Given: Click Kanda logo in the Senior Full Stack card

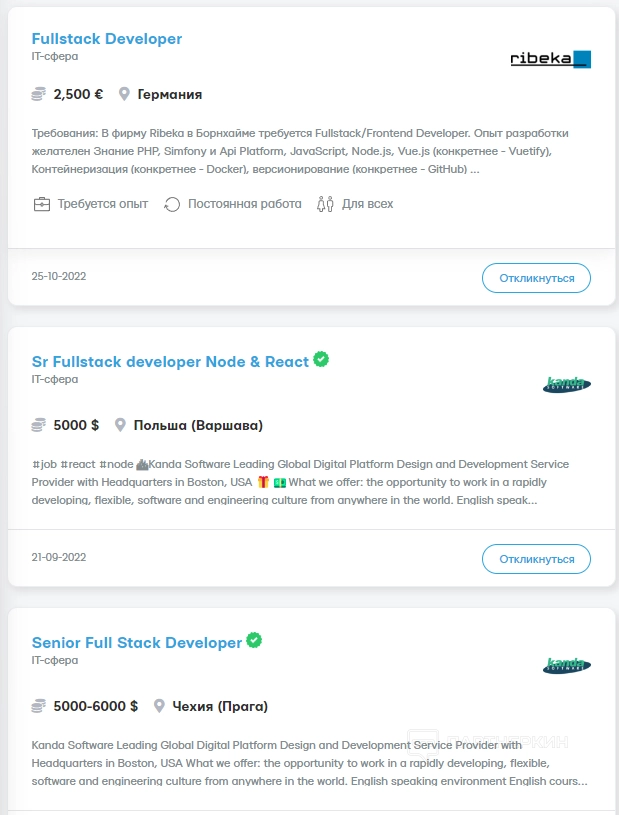Looking at the screenshot, I should tap(567, 665).
